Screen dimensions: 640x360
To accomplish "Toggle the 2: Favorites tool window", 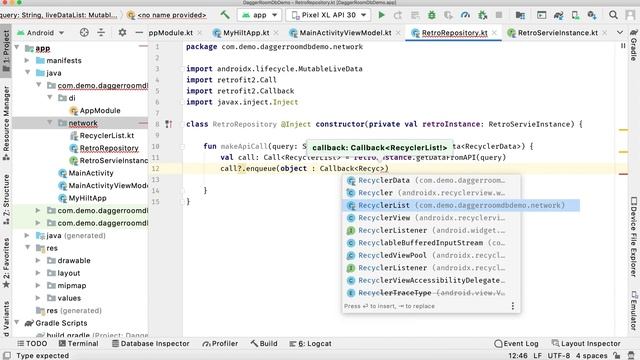I will (x=6, y=262).
